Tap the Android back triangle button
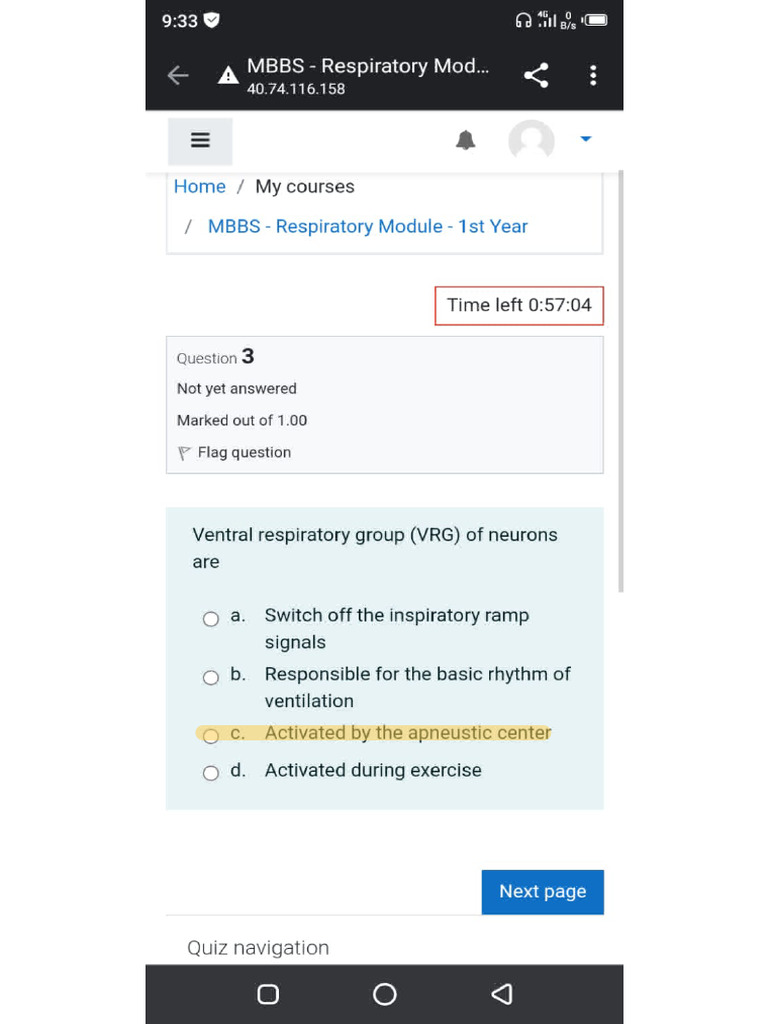Image resolution: width=768 pixels, height=1024 pixels. (x=502, y=994)
